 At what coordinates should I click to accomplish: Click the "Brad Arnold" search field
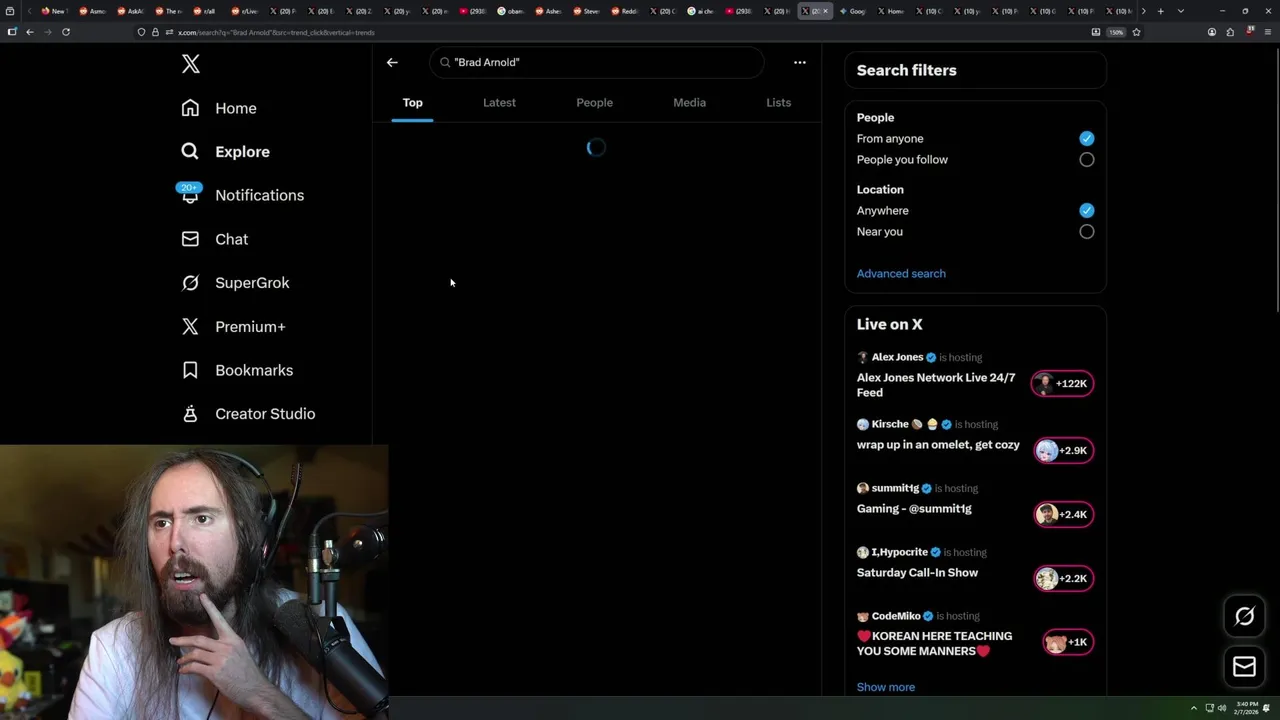pyautogui.click(x=597, y=62)
